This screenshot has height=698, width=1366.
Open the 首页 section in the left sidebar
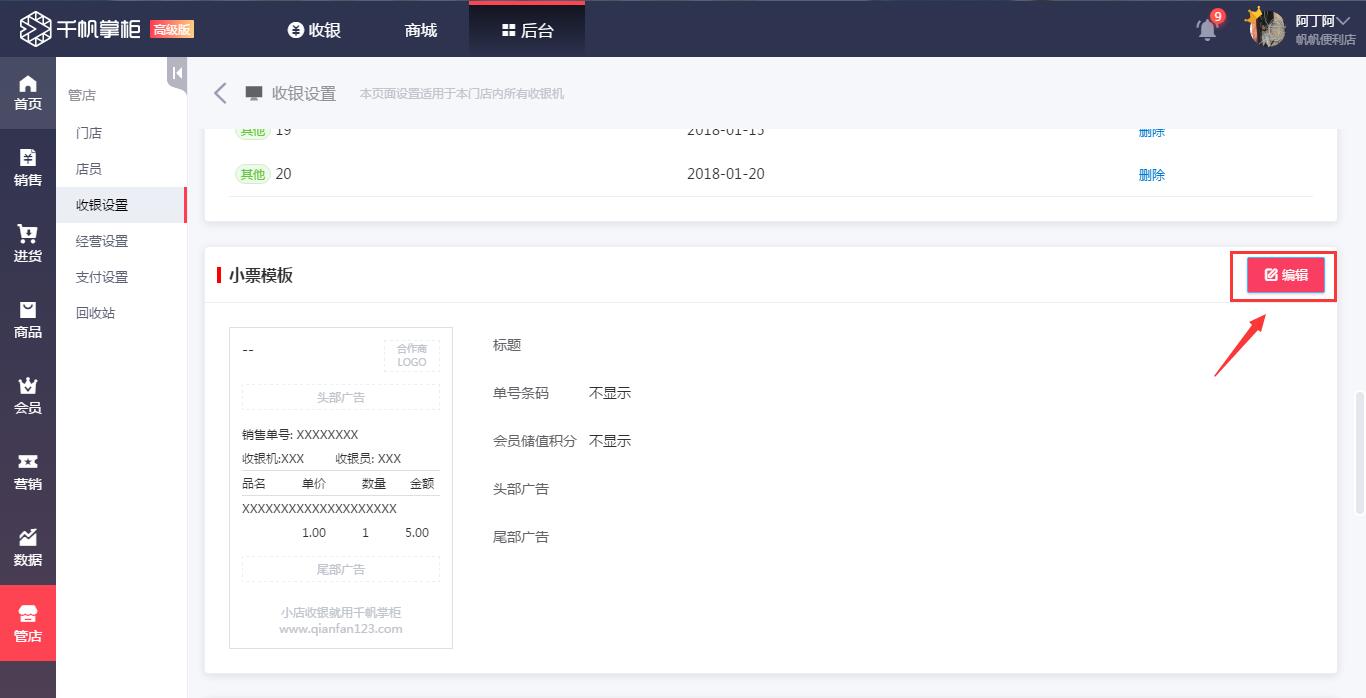[x=27, y=92]
